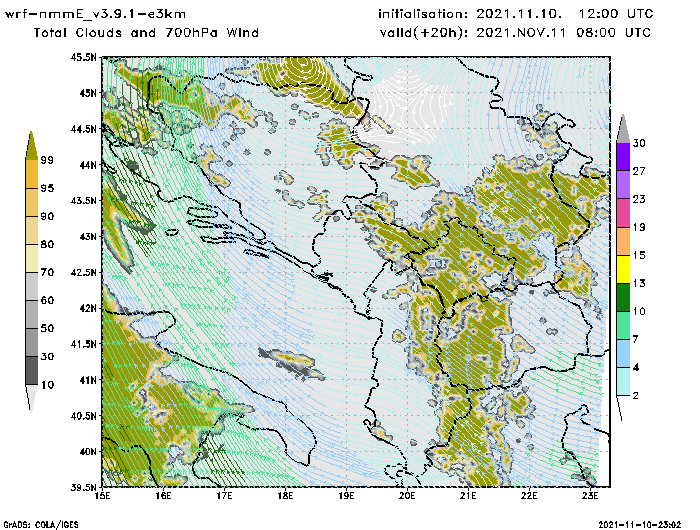Click the 21E longitude axis label
700x530 pixels.
pyautogui.click(x=468, y=496)
